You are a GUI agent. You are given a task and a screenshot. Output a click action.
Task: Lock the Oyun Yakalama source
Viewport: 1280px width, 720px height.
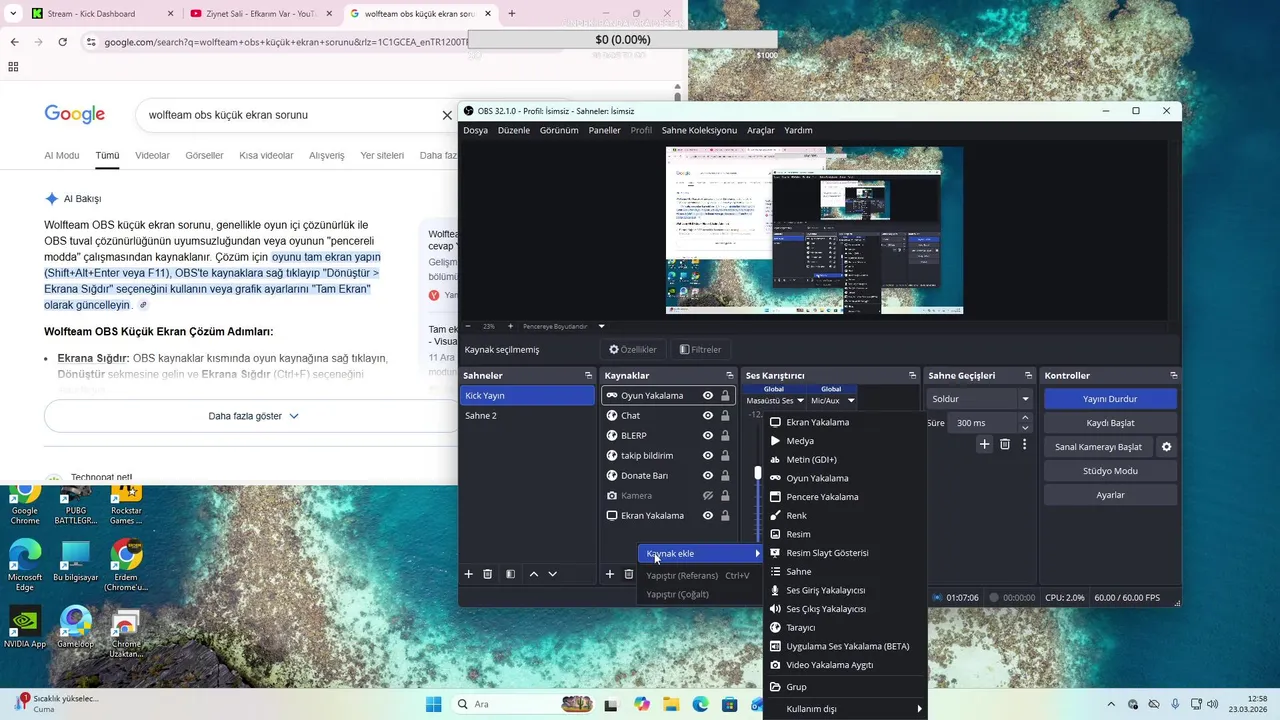[x=725, y=396]
